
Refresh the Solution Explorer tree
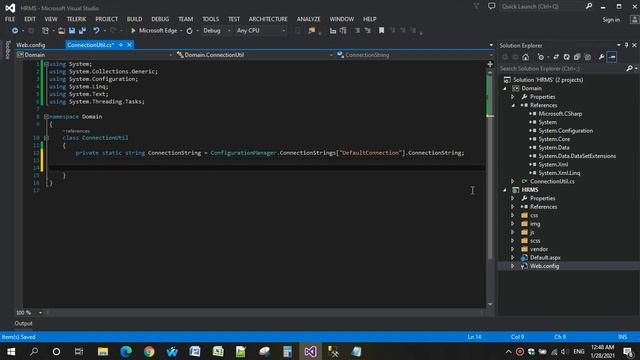567,57
